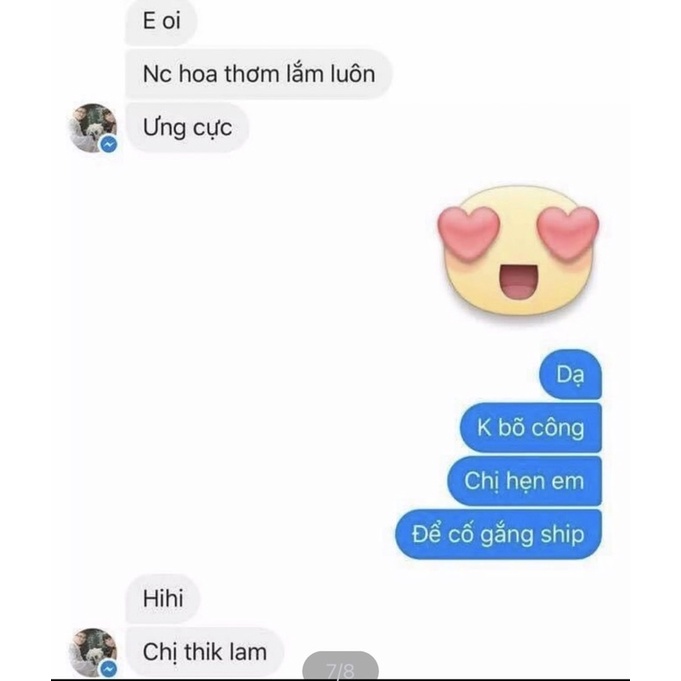Click the avatar beside "Chị thik lam" message
The image size is (681, 681).
pos(93,652)
